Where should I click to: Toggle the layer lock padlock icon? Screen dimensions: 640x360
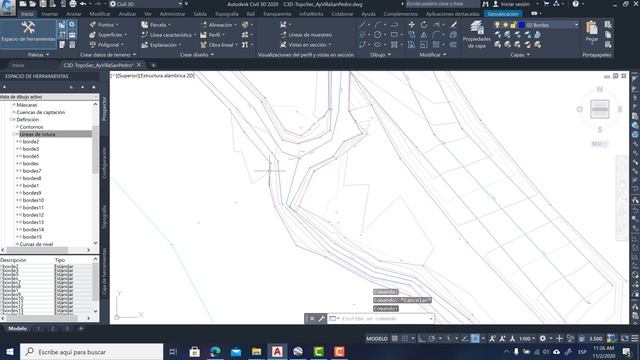(513, 25)
